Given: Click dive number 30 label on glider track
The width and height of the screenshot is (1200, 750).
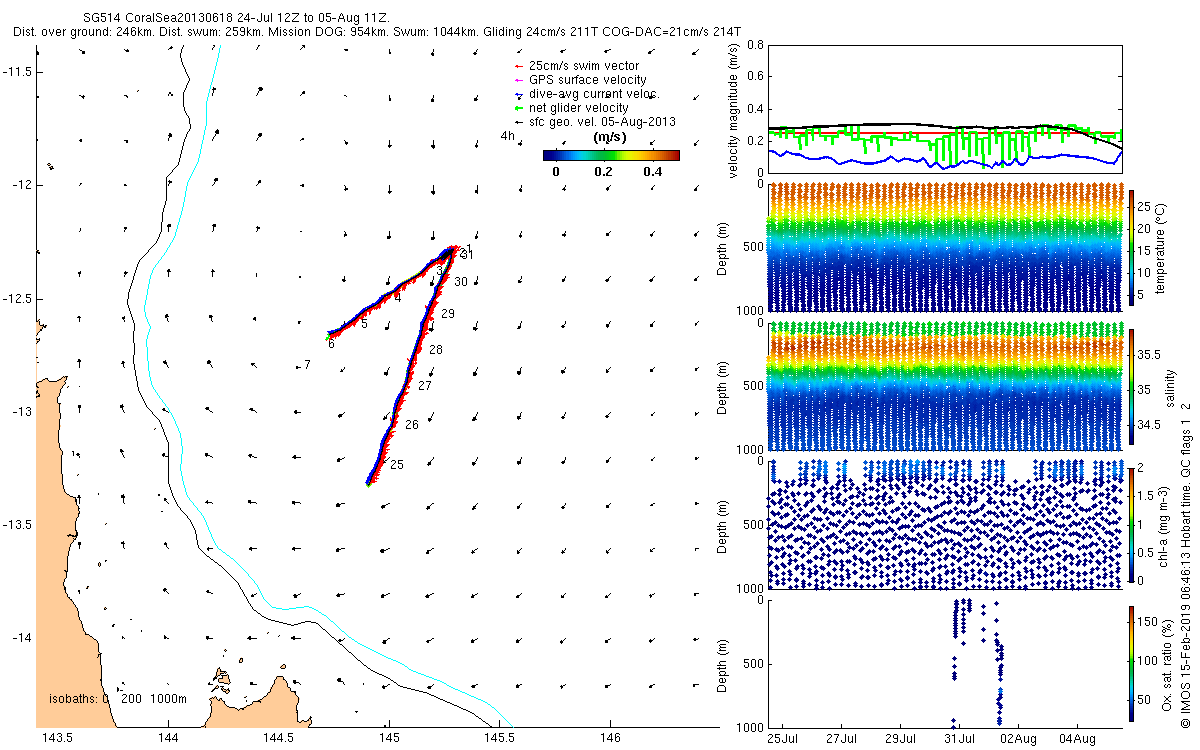Looking at the screenshot, I should pyautogui.click(x=461, y=283).
